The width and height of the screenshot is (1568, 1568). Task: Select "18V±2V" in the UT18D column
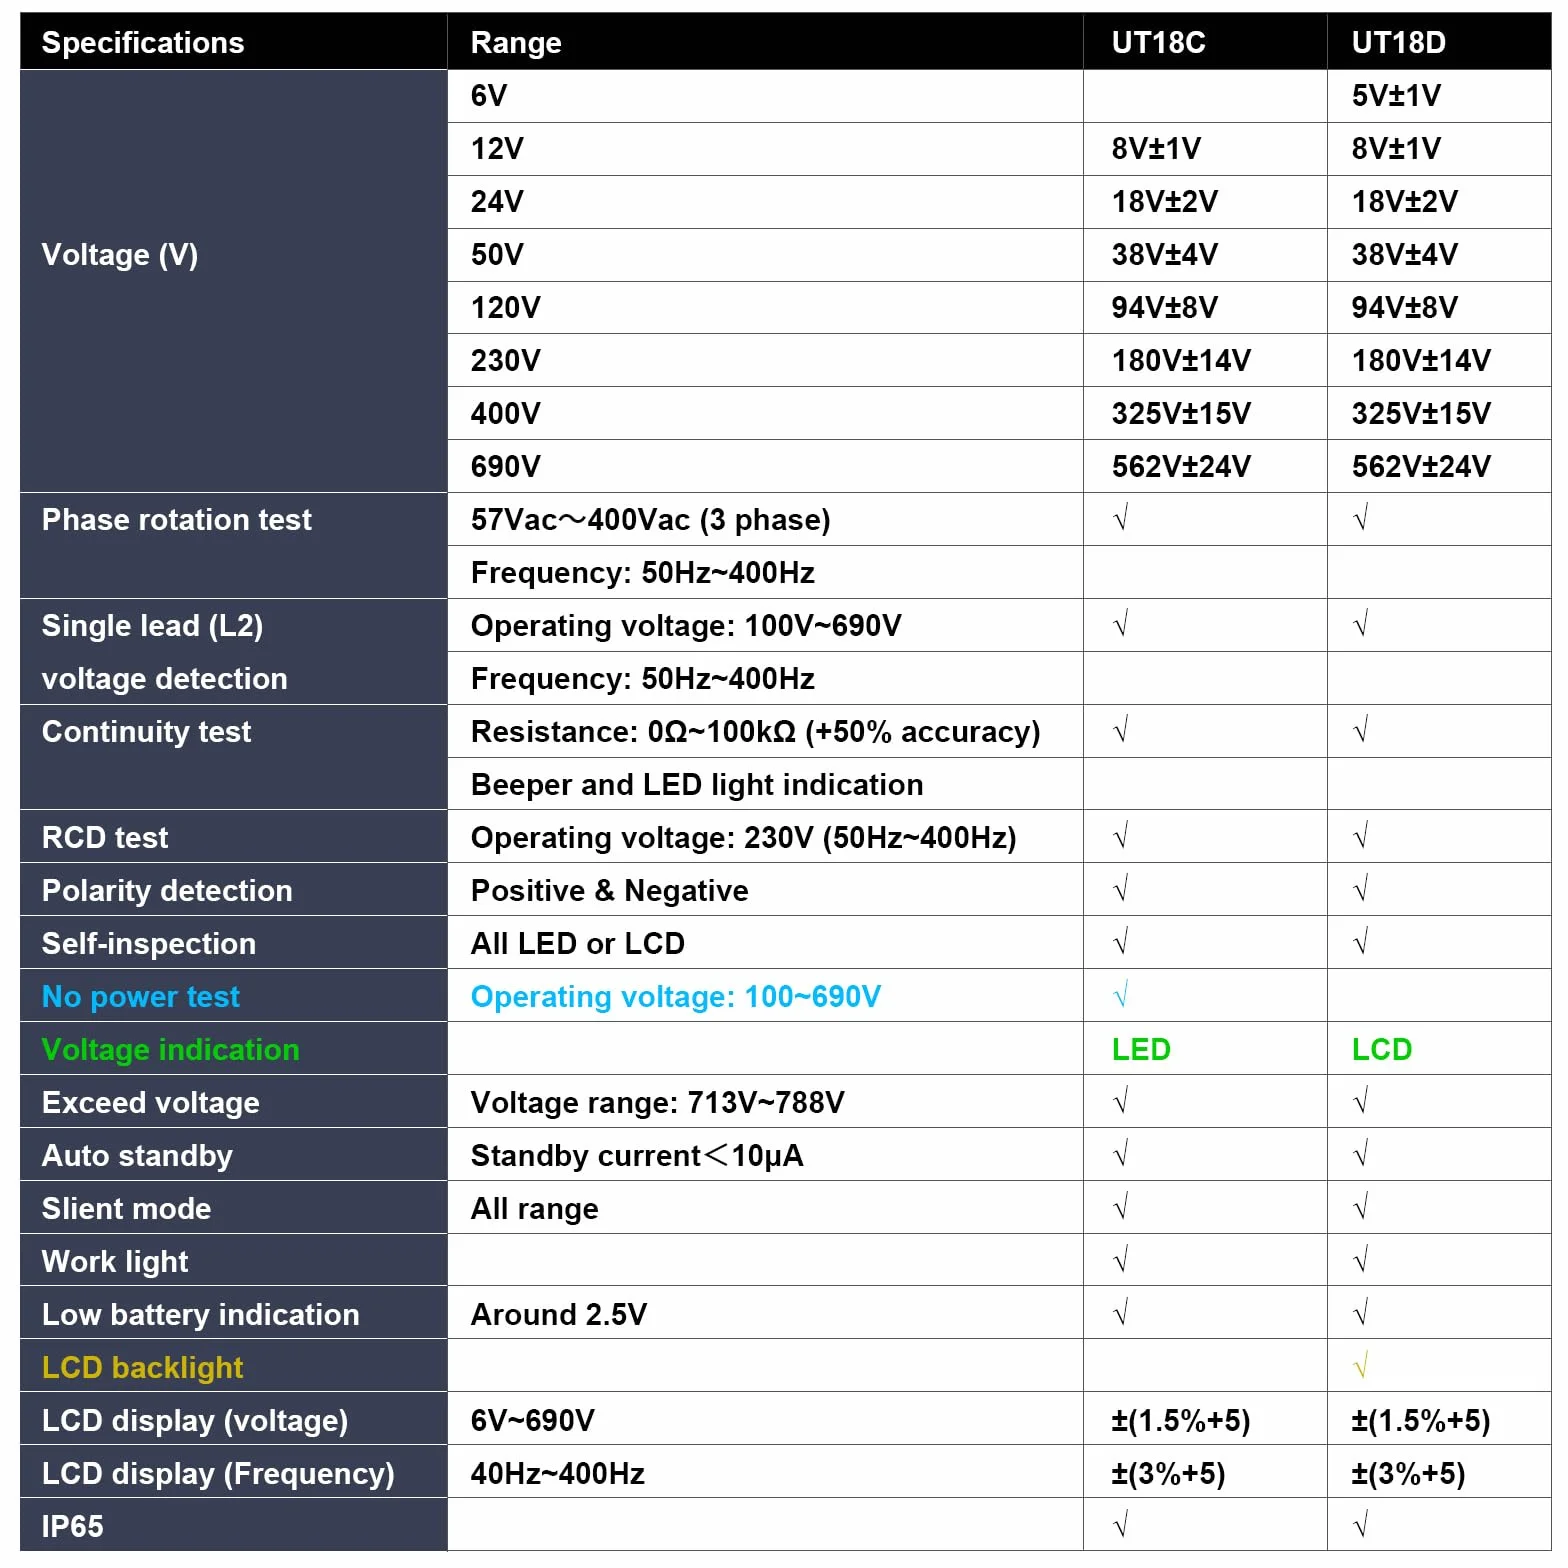point(1405,202)
